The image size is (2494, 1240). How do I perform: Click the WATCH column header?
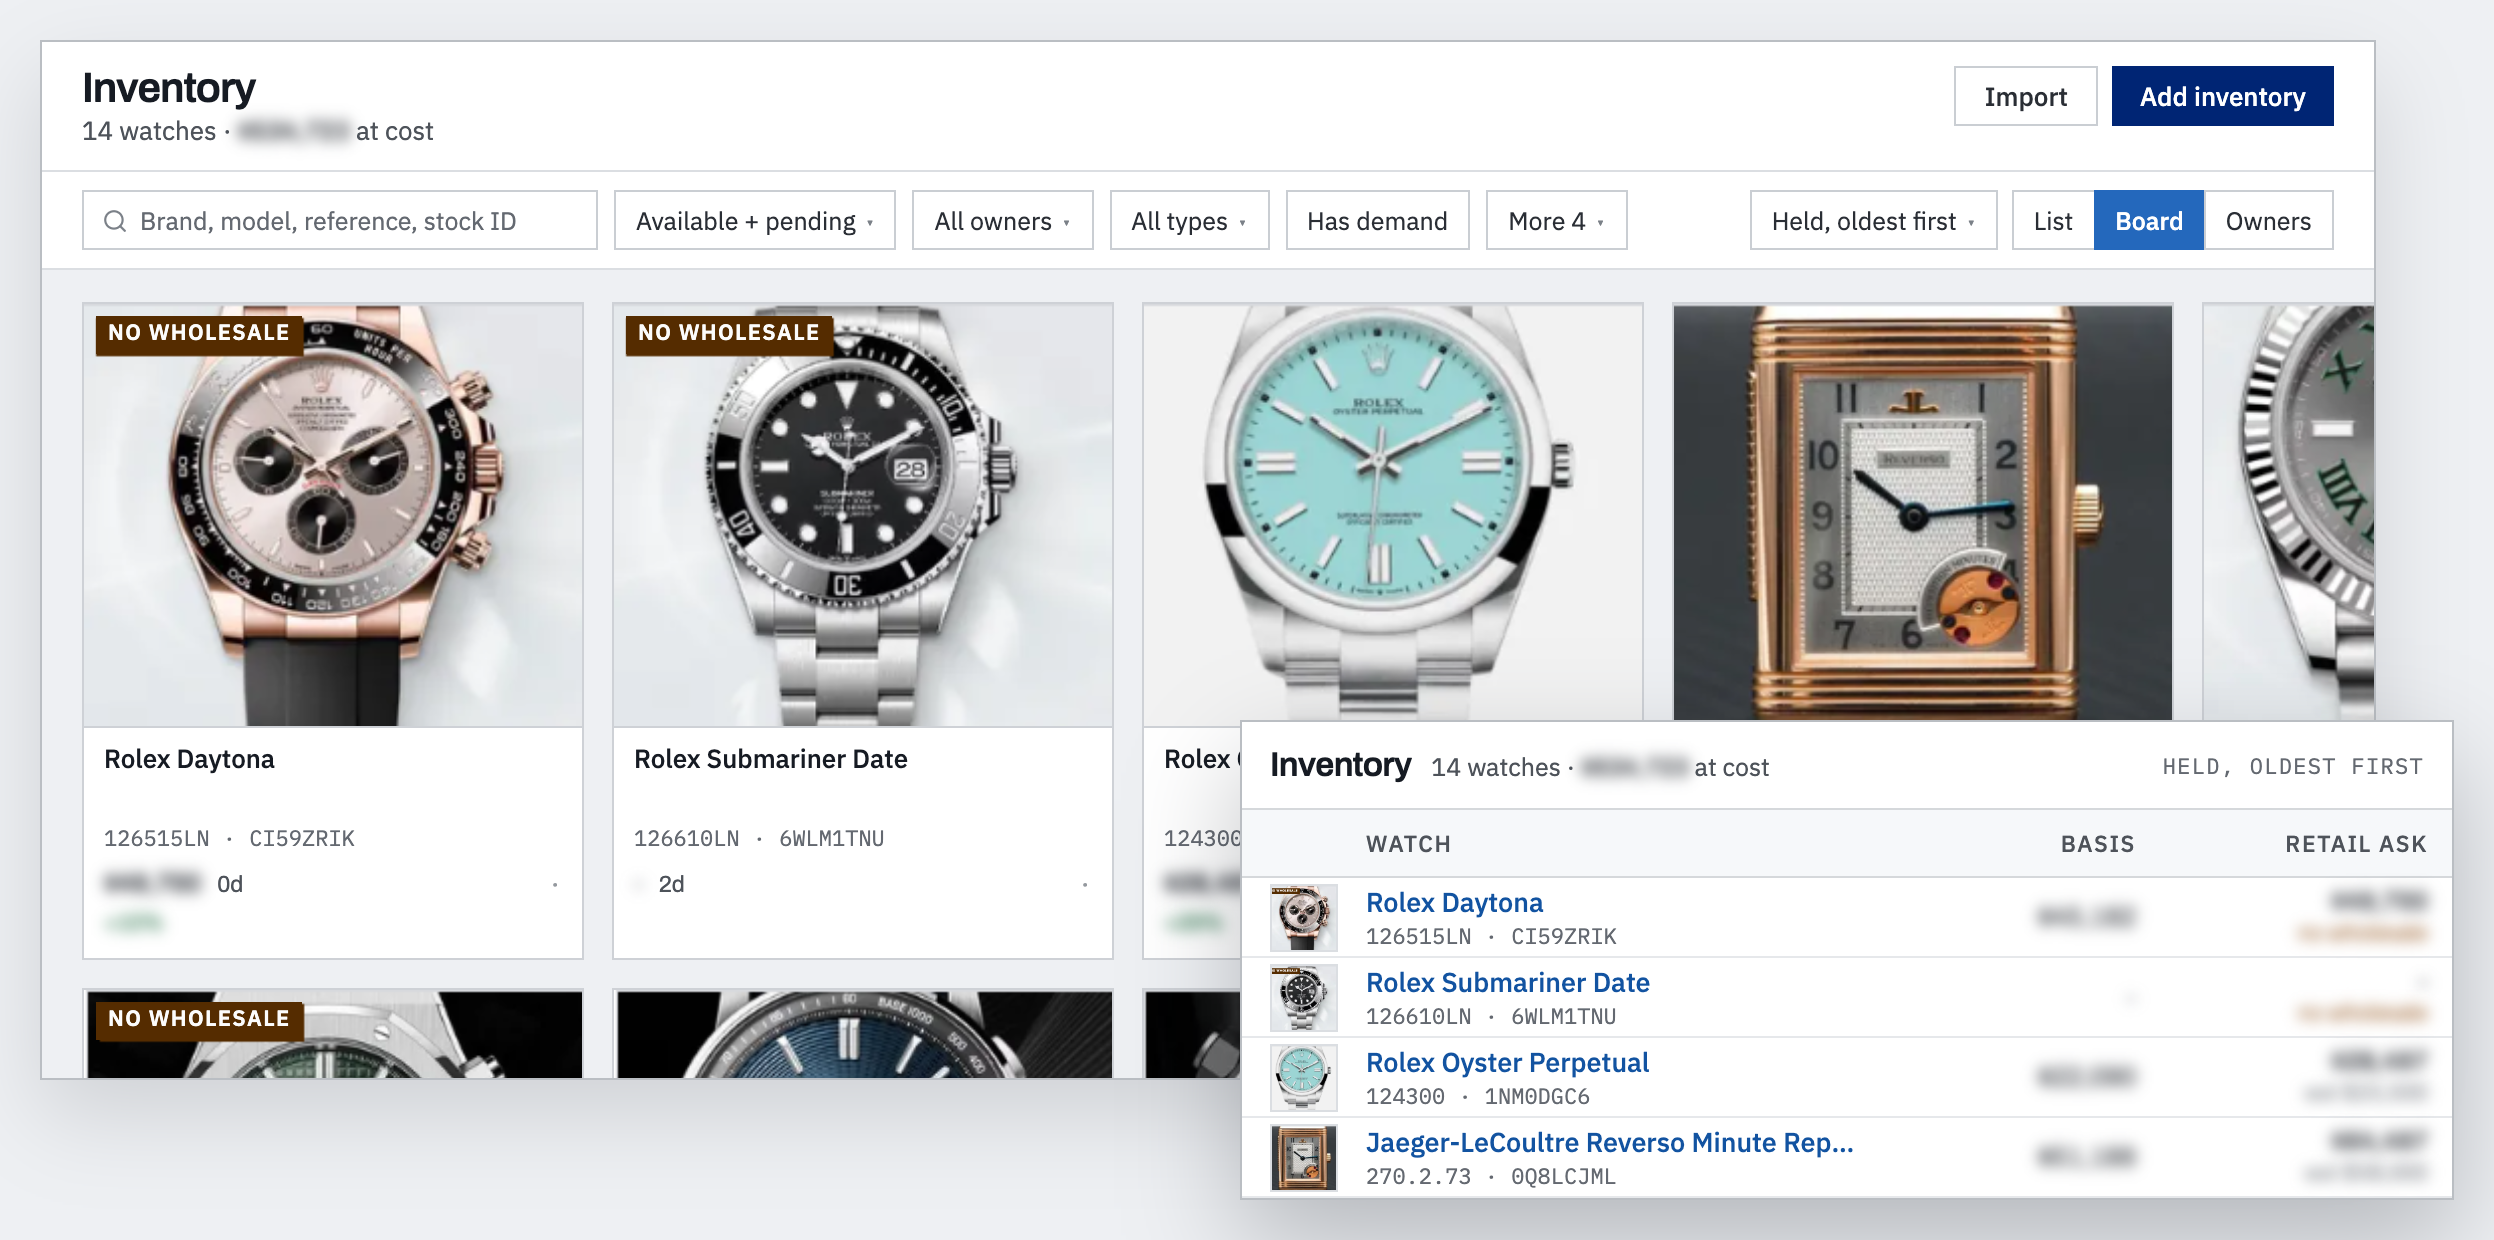click(1408, 844)
